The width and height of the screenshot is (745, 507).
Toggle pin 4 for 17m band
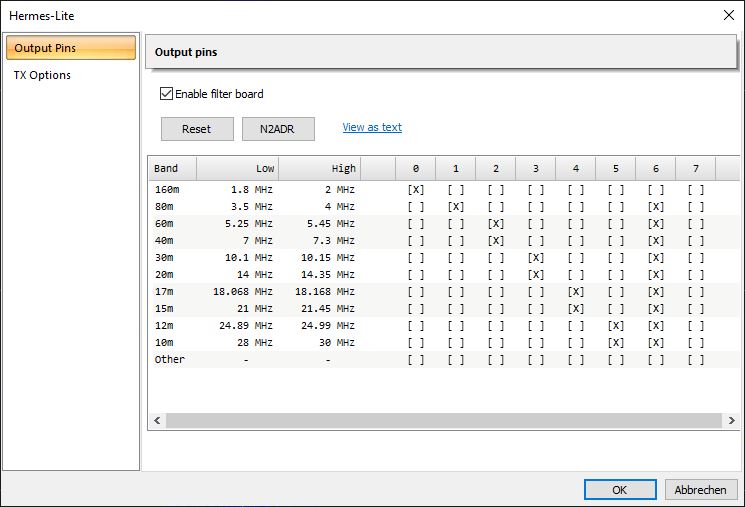tap(576, 291)
